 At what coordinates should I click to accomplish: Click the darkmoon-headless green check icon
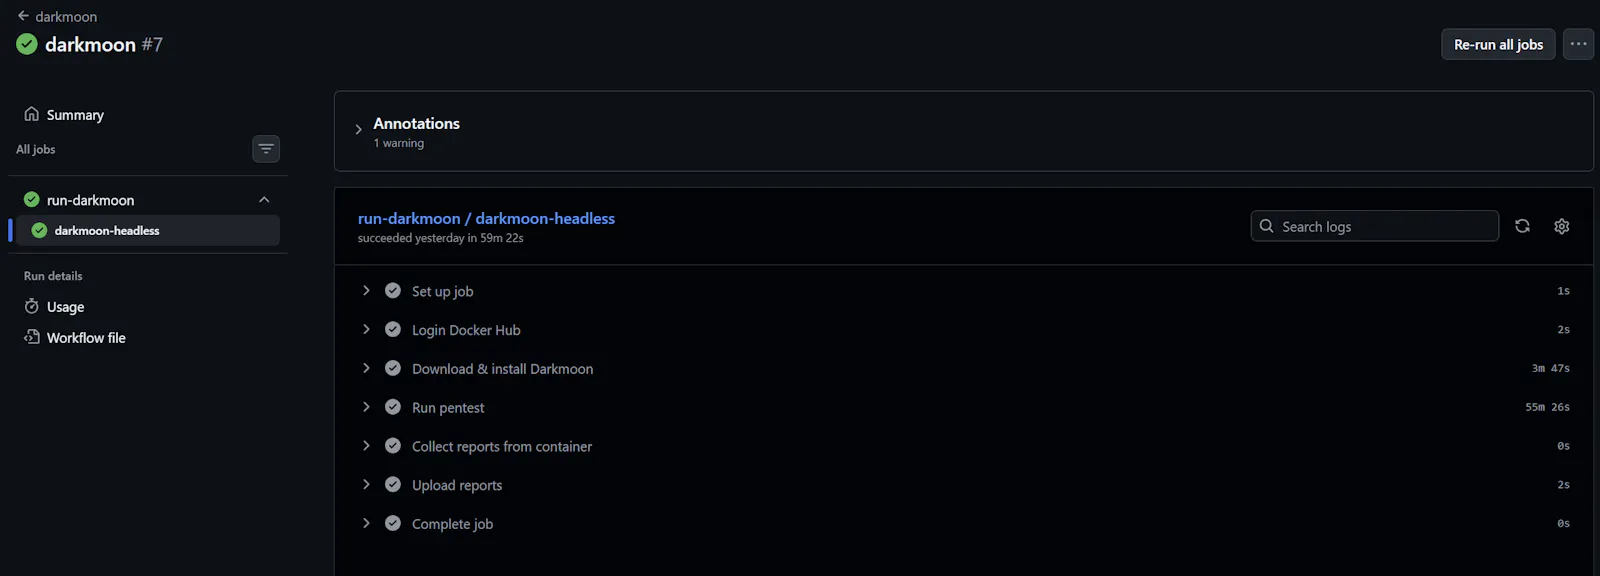tap(39, 230)
